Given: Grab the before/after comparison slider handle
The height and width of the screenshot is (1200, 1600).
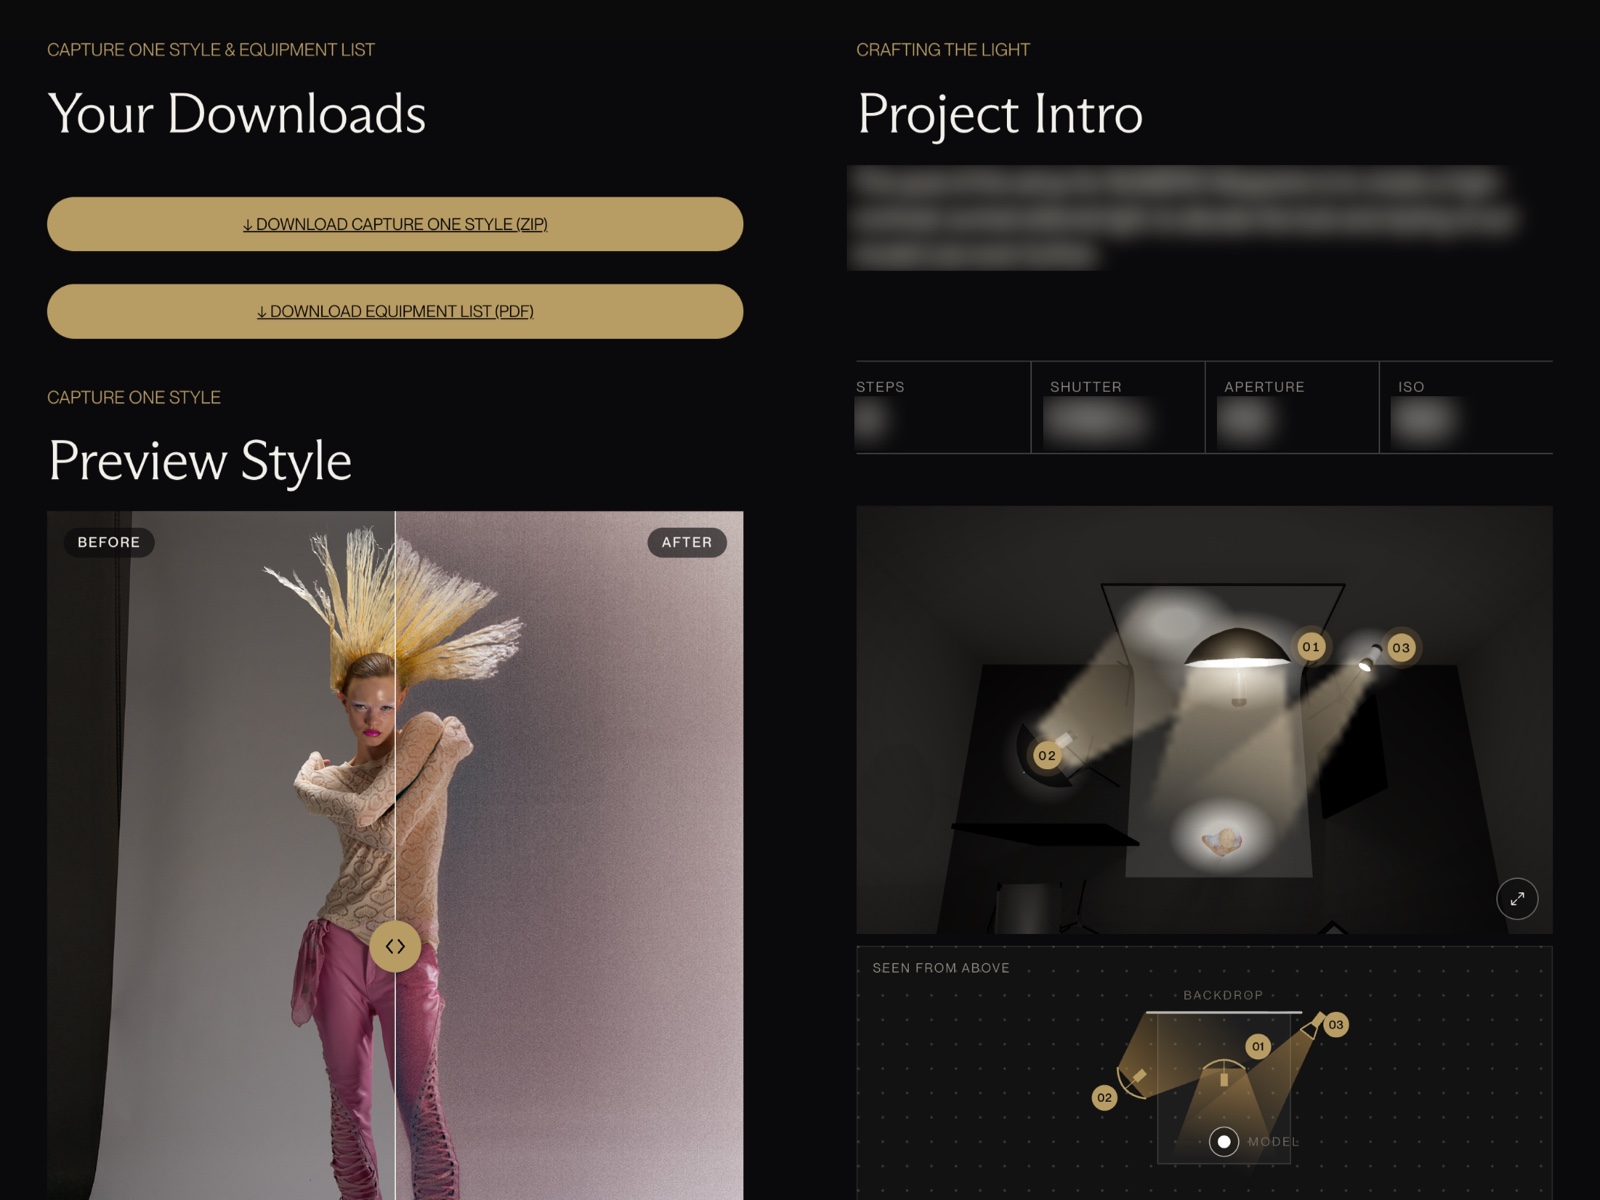Looking at the screenshot, I should (395, 946).
